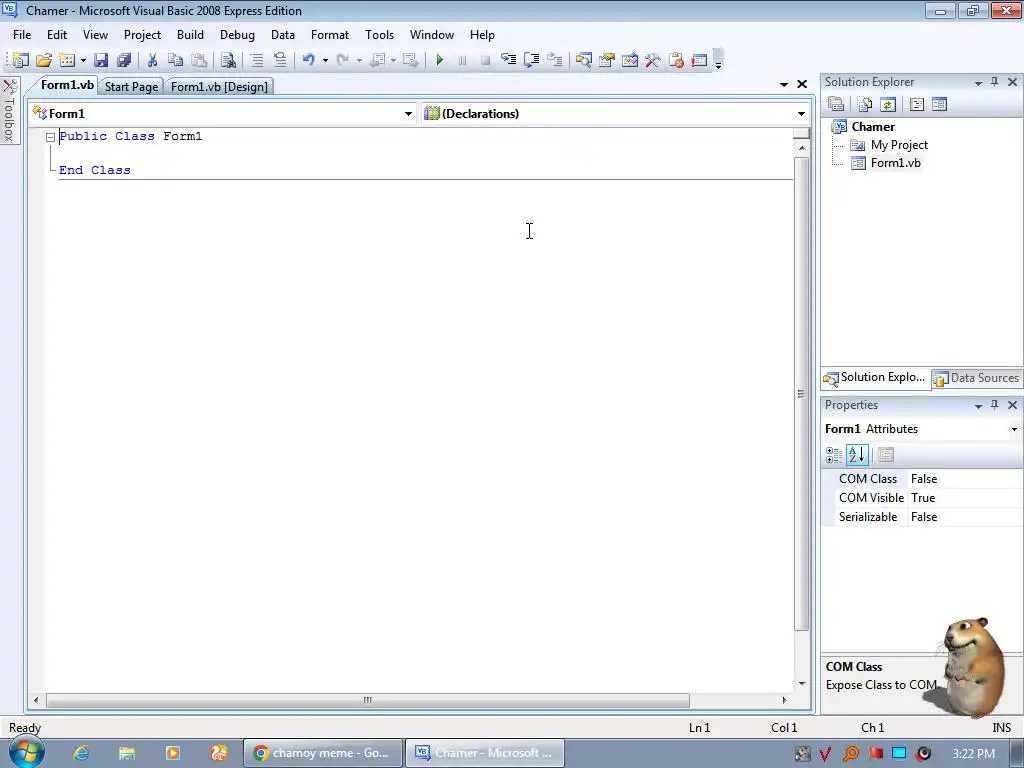
Task: Click the Save All stacked floppies icon
Action: (124, 60)
